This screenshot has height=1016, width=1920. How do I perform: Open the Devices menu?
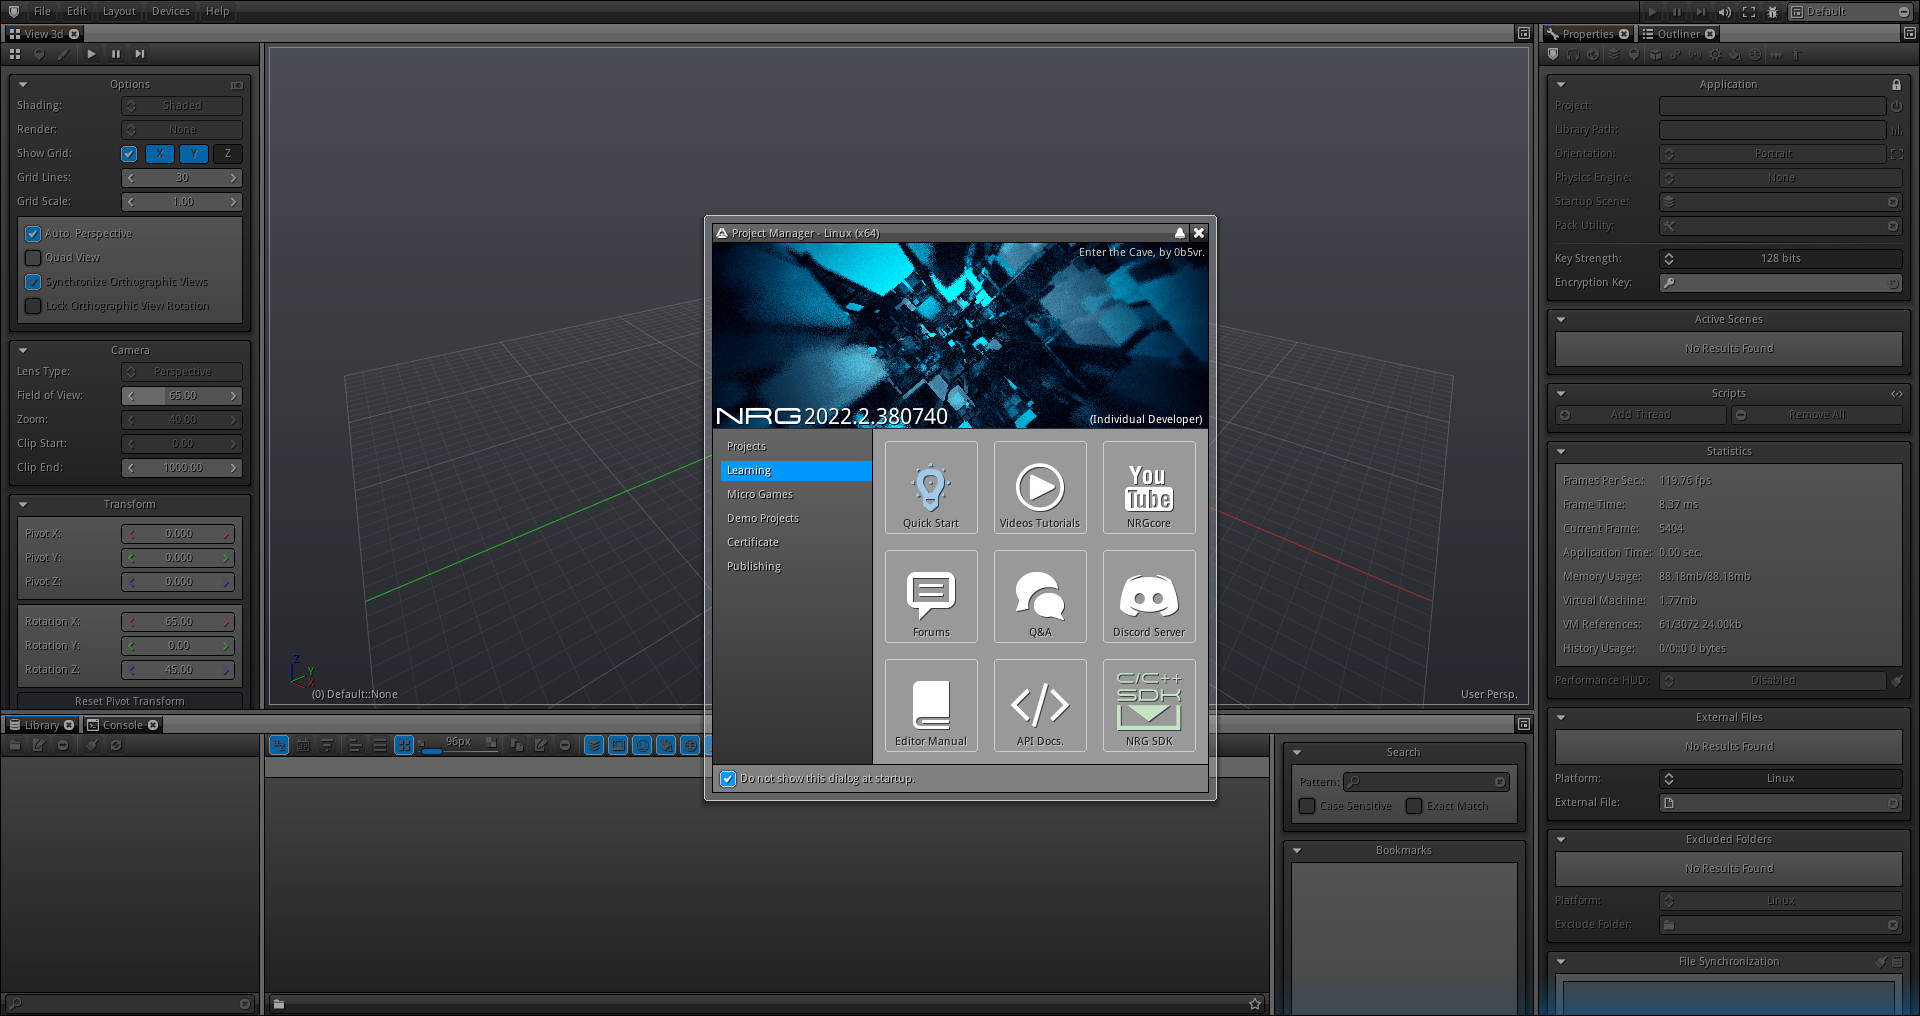coord(170,11)
